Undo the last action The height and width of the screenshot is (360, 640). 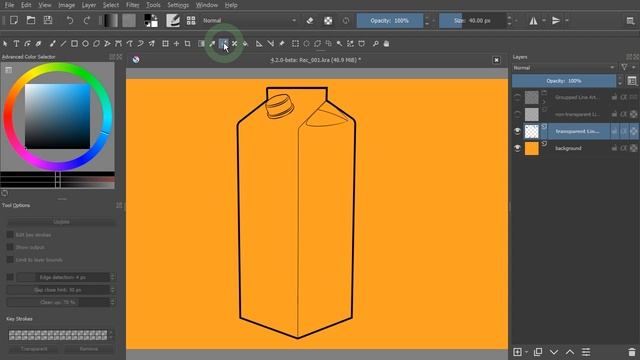(70, 20)
